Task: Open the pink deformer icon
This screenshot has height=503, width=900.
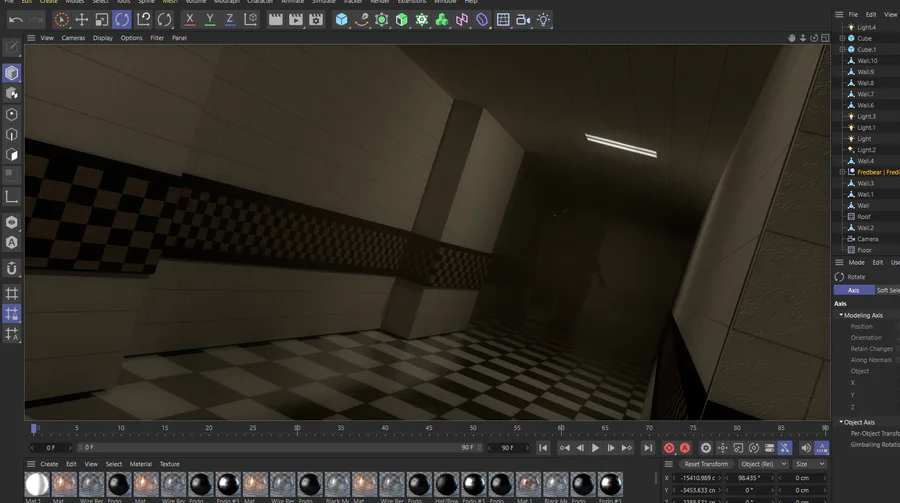Action: tap(461, 20)
